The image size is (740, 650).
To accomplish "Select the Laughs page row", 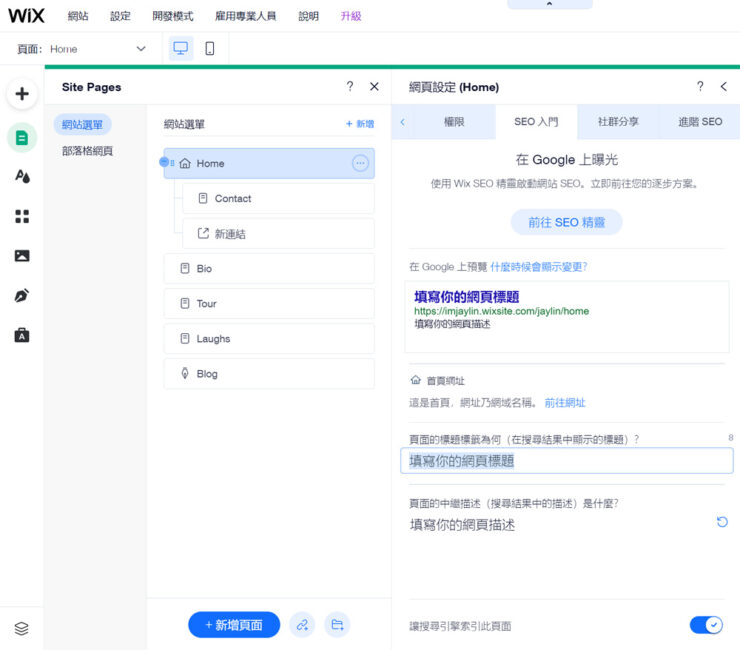I will pyautogui.click(x=269, y=338).
